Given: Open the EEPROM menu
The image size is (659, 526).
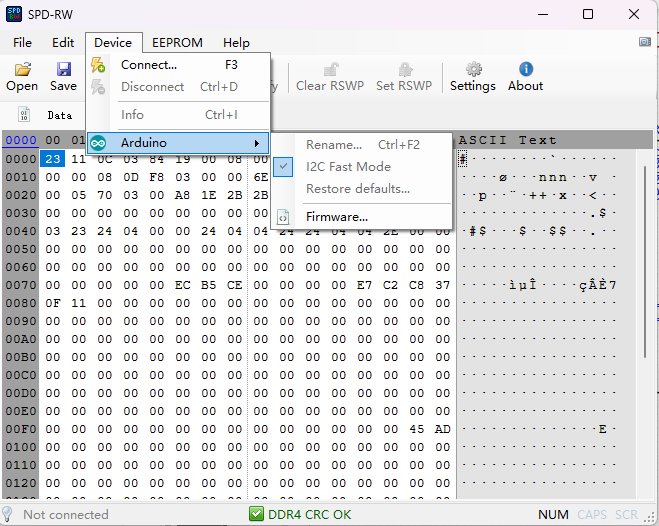Looking at the screenshot, I should 177,42.
